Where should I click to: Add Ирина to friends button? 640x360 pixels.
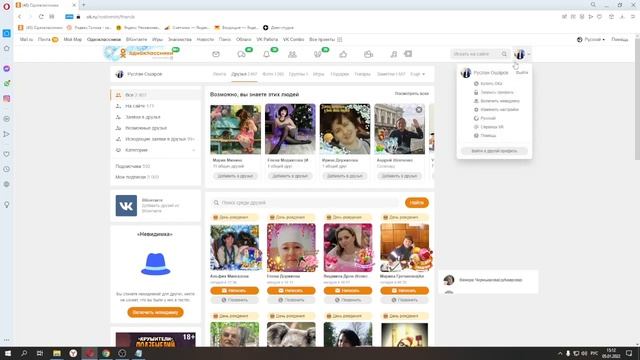tap(344, 176)
